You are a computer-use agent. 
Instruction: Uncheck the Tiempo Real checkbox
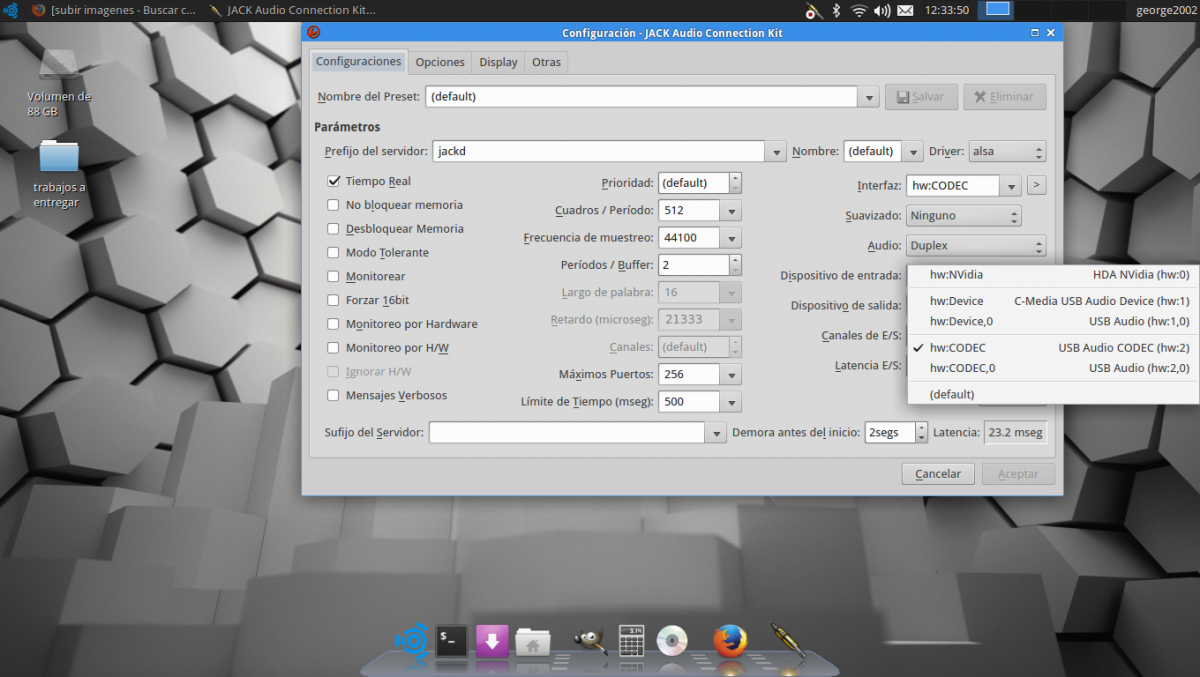click(x=334, y=182)
